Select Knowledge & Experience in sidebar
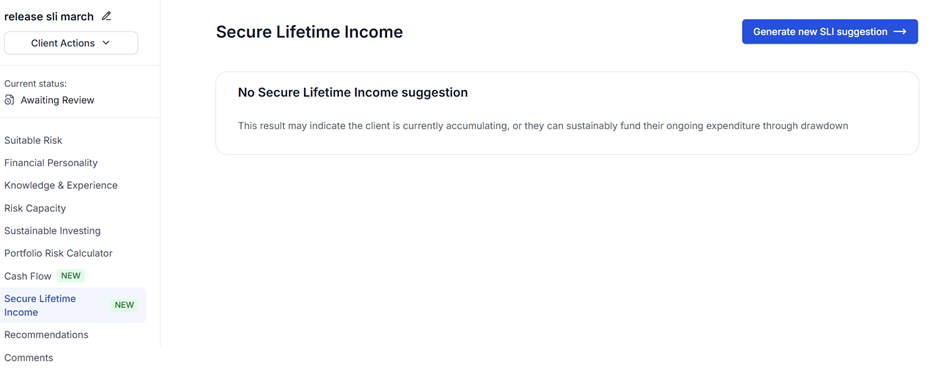The width and height of the screenshot is (940, 371). 61,186
